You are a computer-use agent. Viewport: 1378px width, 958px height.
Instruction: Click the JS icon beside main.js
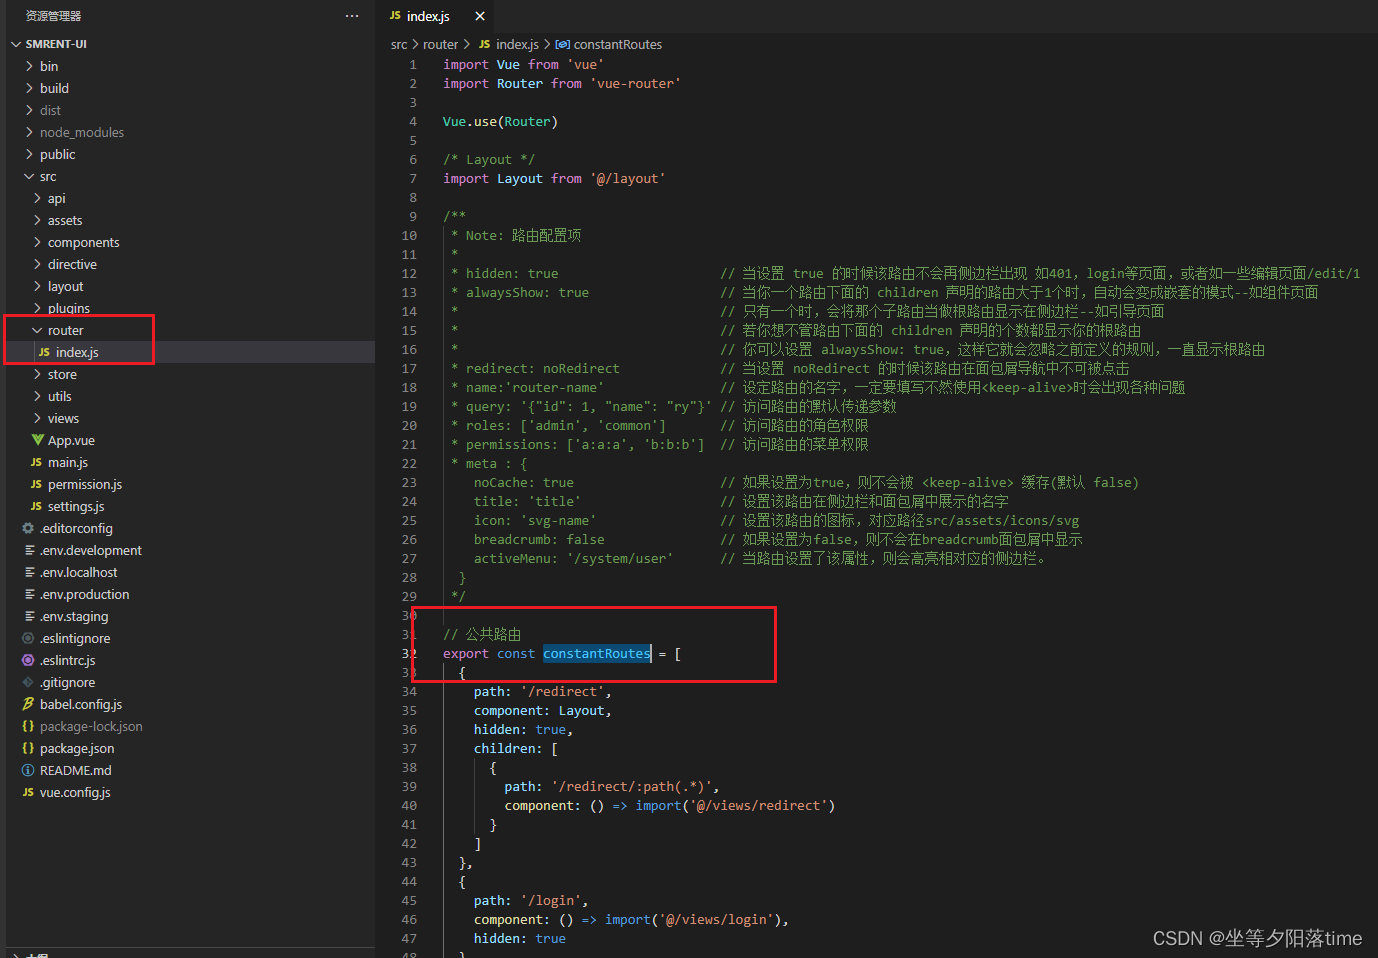click(37, 462)
